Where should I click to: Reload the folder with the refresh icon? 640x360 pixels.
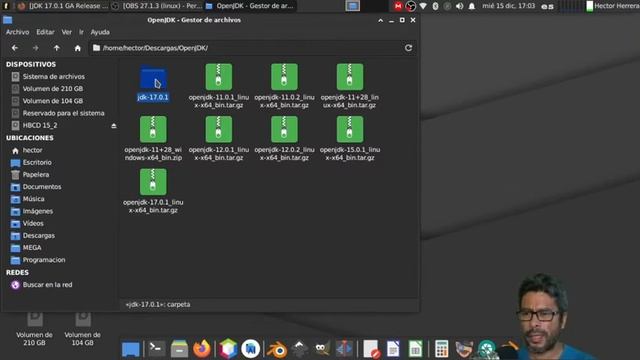pos(408,48)
